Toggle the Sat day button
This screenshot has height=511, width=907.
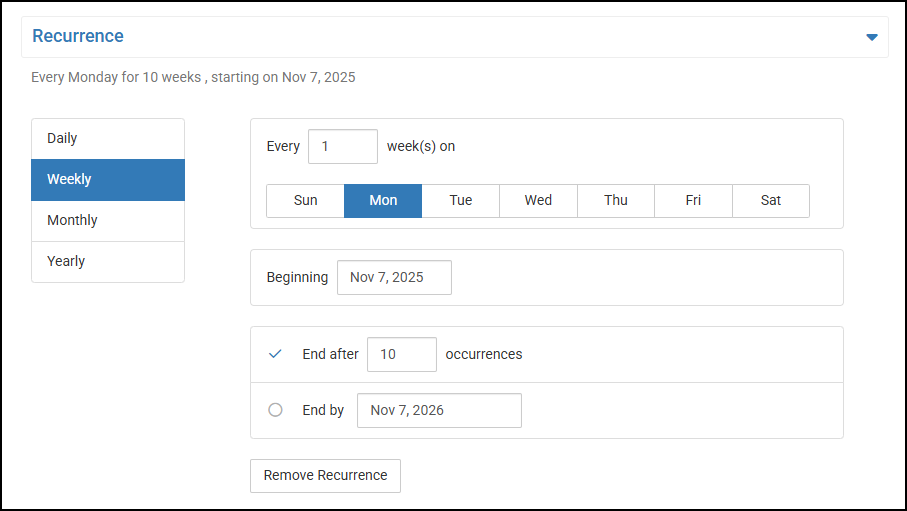click(771, 201)
